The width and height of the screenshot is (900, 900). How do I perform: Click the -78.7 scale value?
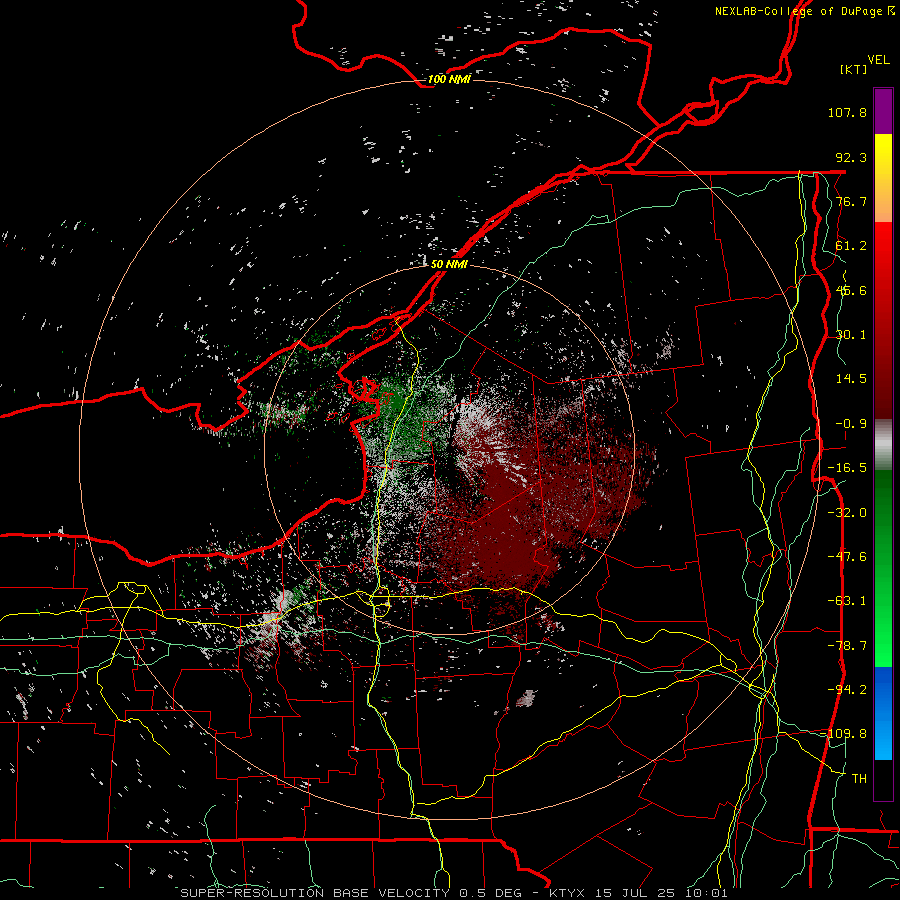[847, 646]
